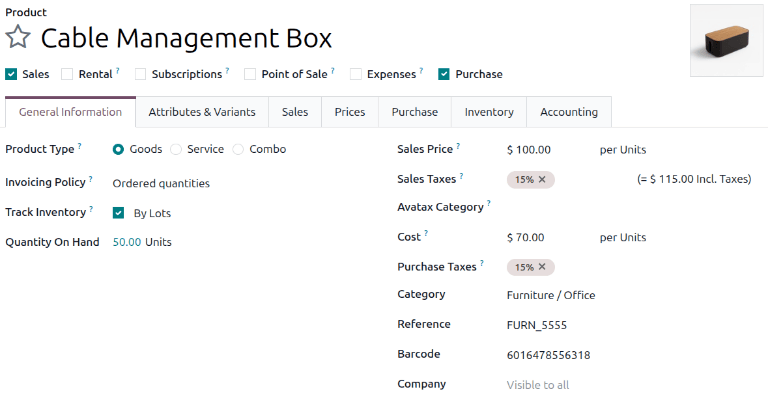The width and height of the screenshot is (768, 398).
Task: Select Goods product type
Action: 118,149
